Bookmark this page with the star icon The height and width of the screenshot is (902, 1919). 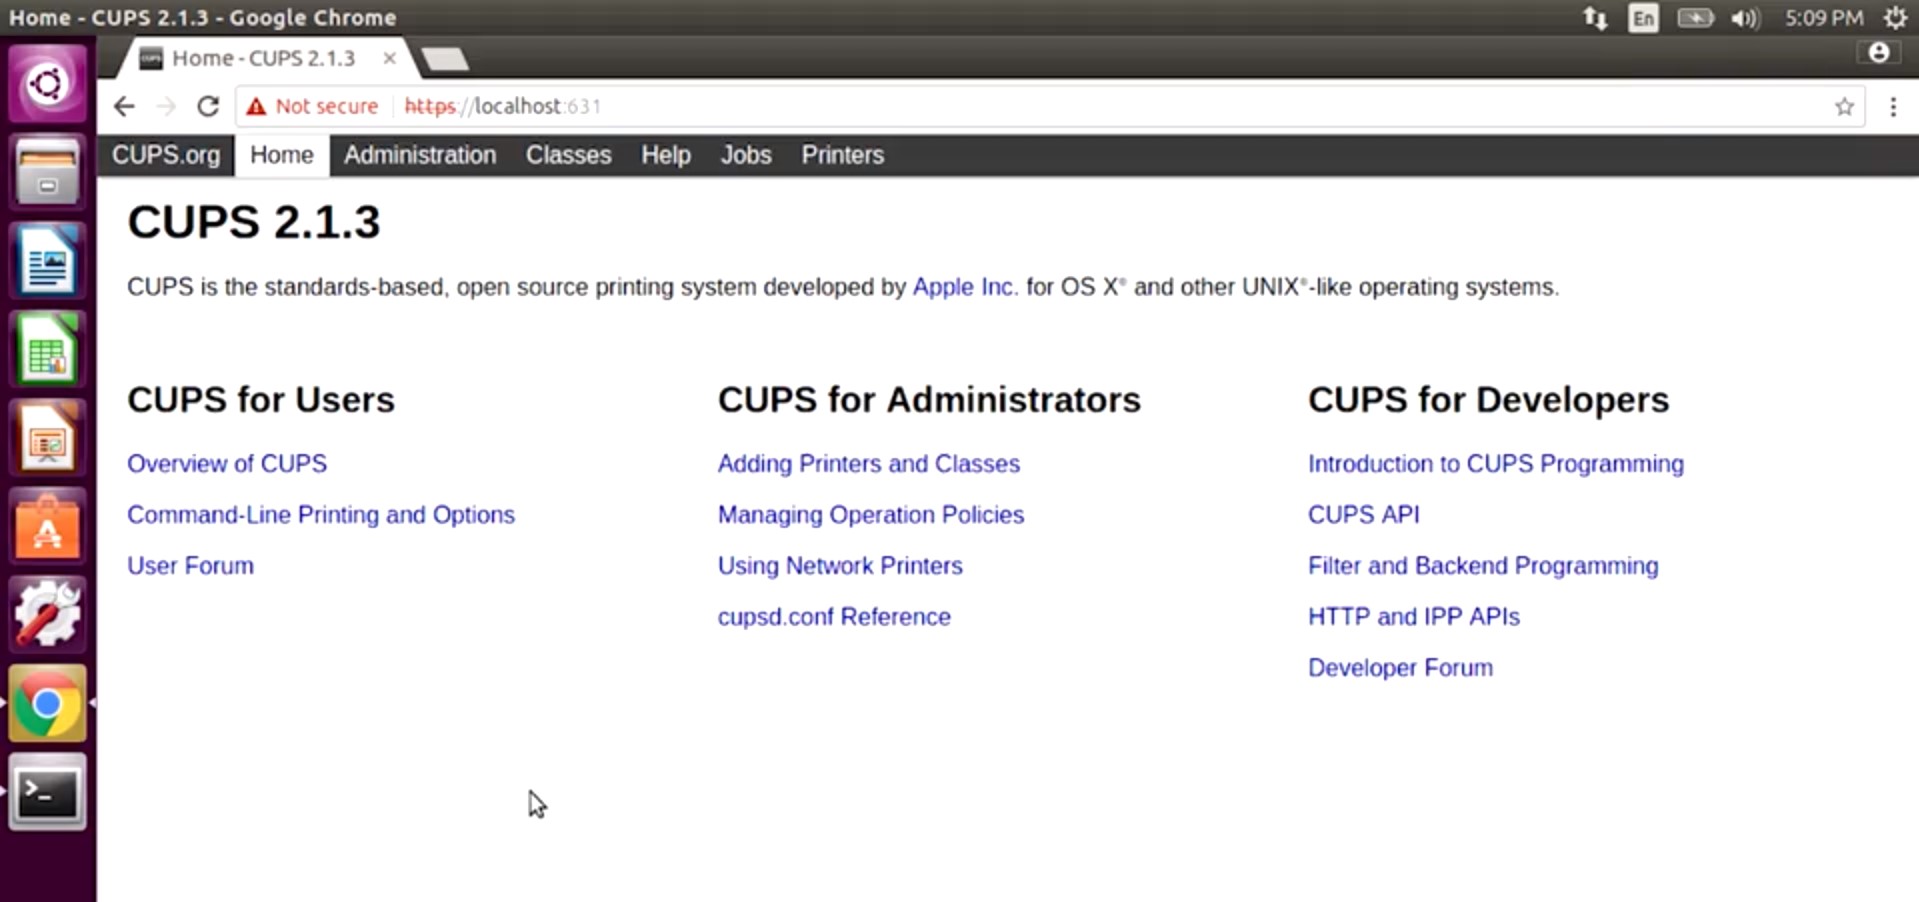(1844, 107)
